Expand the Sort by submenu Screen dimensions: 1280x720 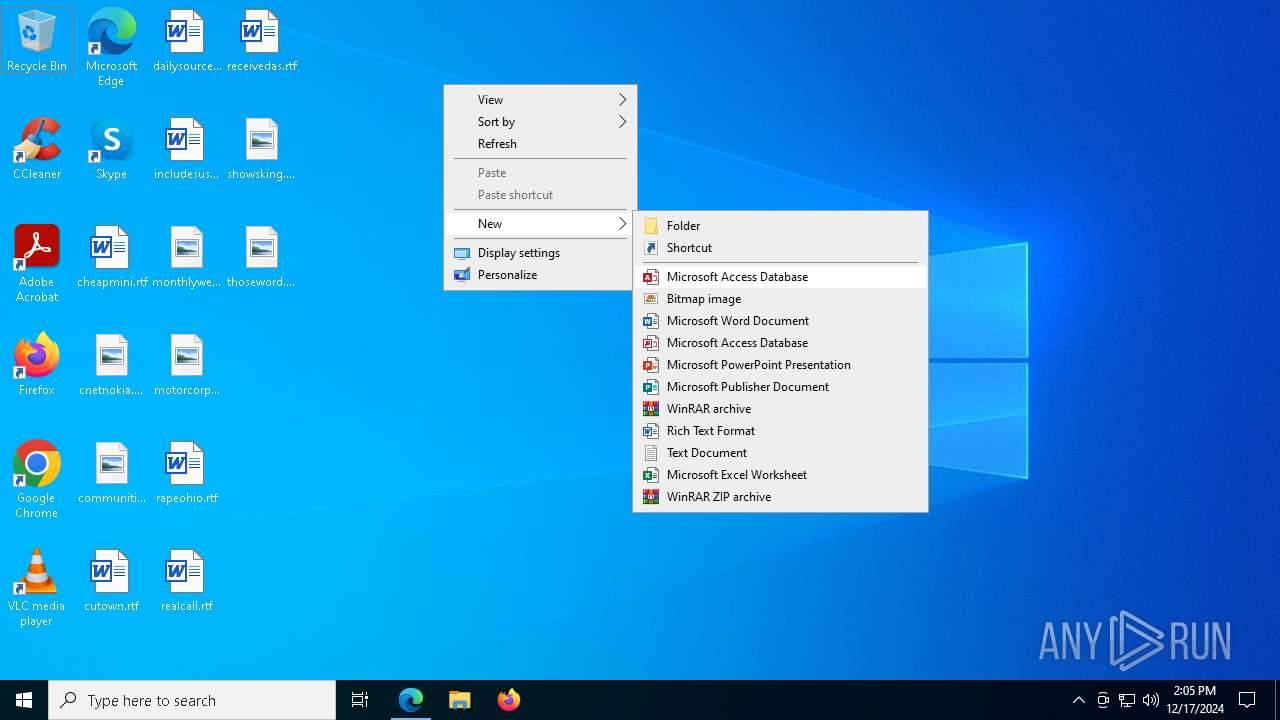tap(540, 122)
